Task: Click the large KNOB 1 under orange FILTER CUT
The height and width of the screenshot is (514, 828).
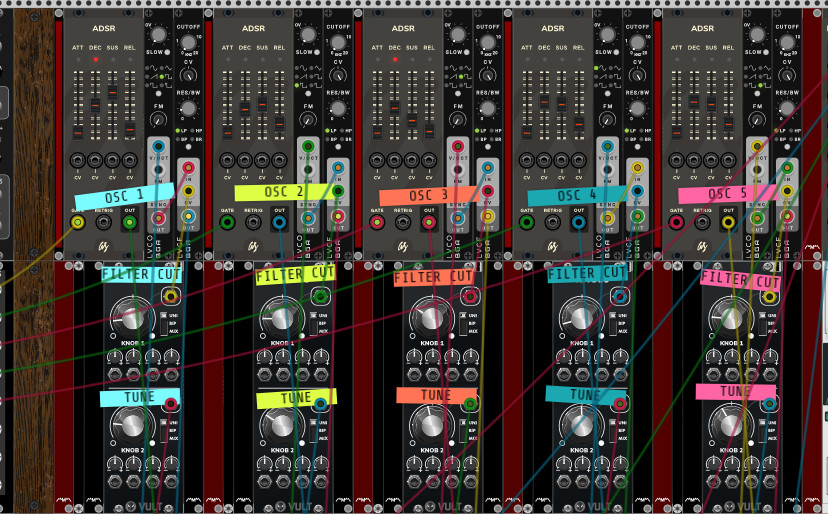Action: (431, 317)
